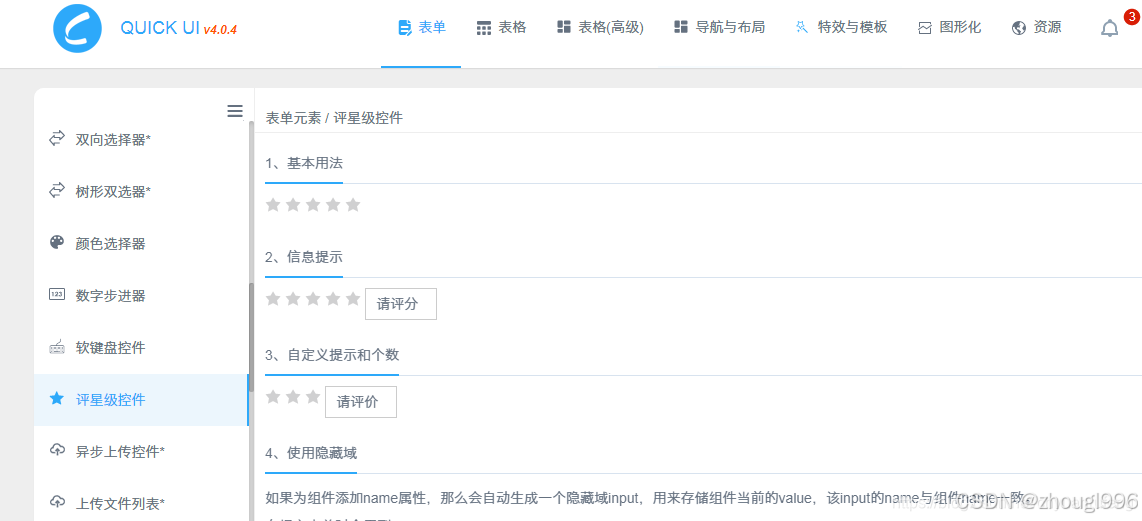Click the QUICK UI title text
Viewport: 1142px width, 521px height.
160,28
